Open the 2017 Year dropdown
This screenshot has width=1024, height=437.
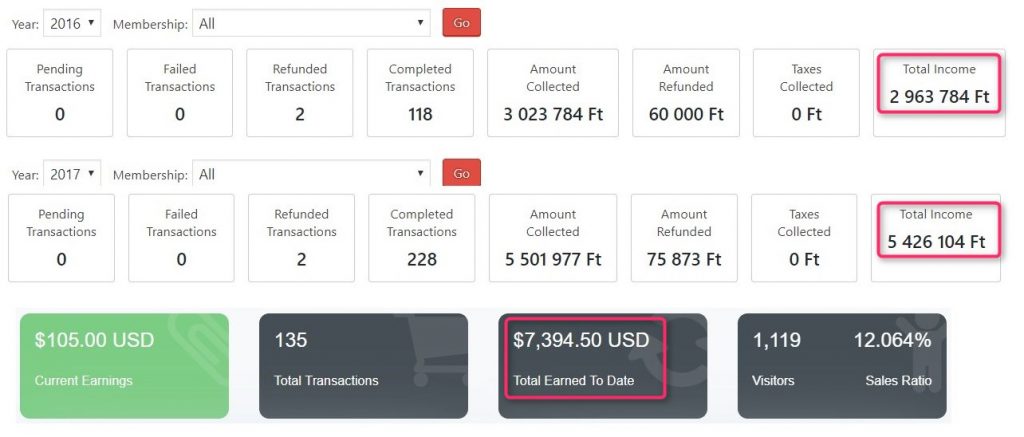pos(72,174)
